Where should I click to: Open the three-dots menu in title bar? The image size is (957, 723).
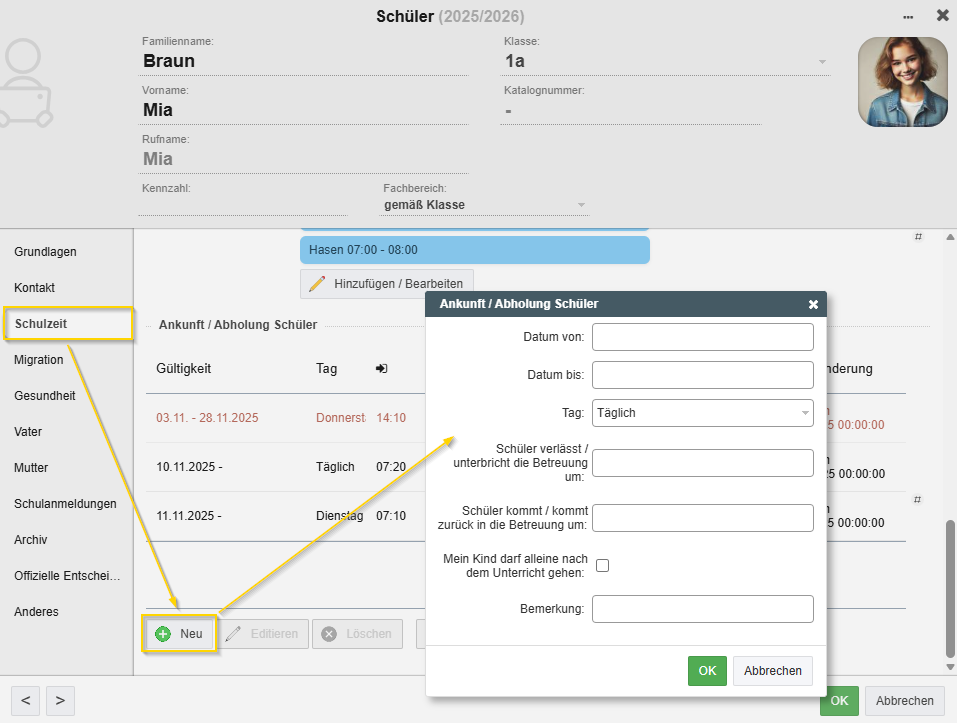pos(908,16)
